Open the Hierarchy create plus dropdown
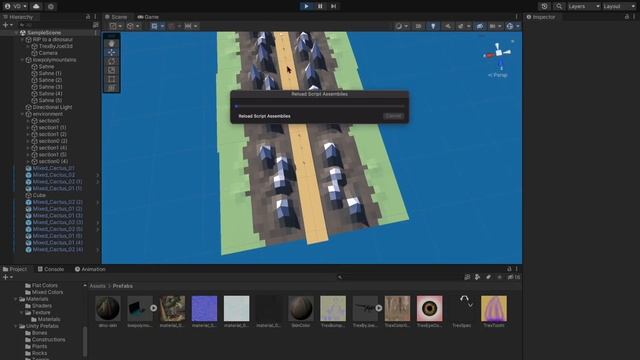 tap(8, 25)
